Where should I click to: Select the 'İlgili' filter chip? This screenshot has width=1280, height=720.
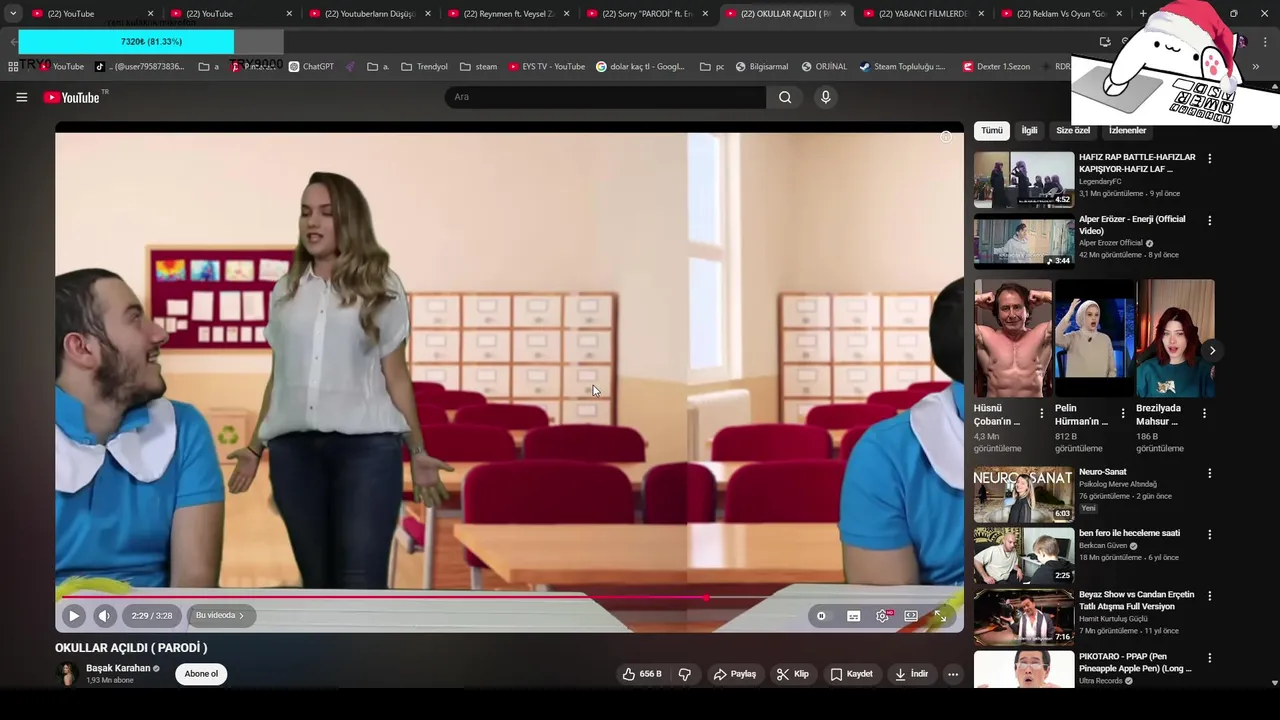coord(1029,131)
